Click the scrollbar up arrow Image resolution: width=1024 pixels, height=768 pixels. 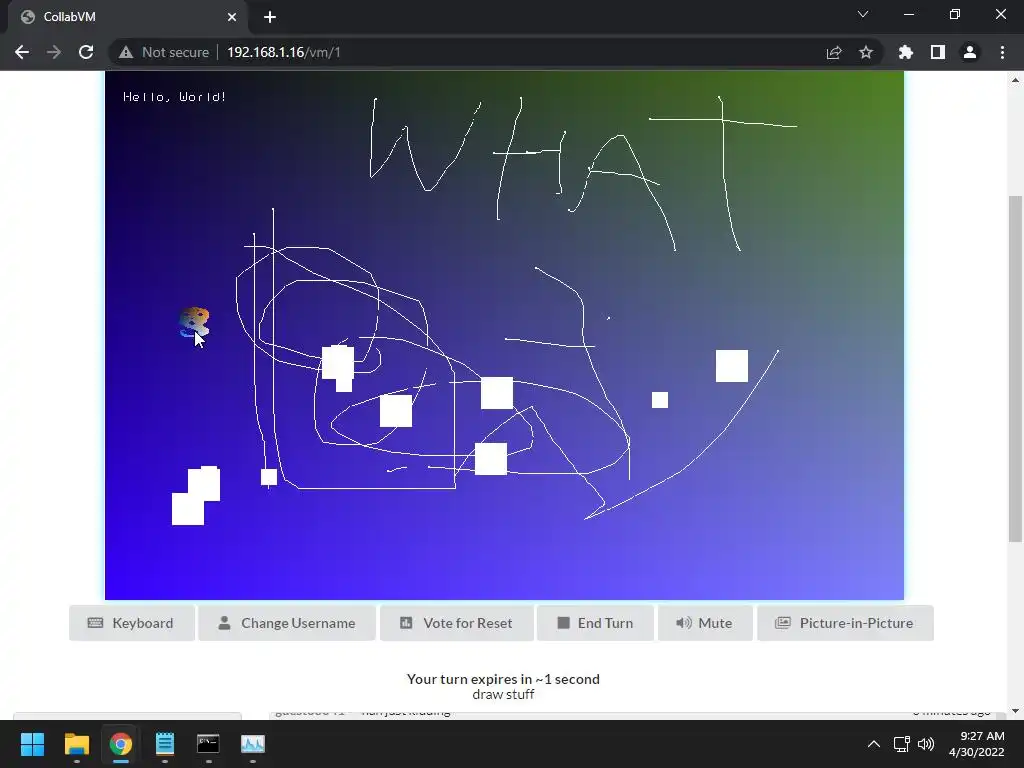click(x=1015, y=80)
